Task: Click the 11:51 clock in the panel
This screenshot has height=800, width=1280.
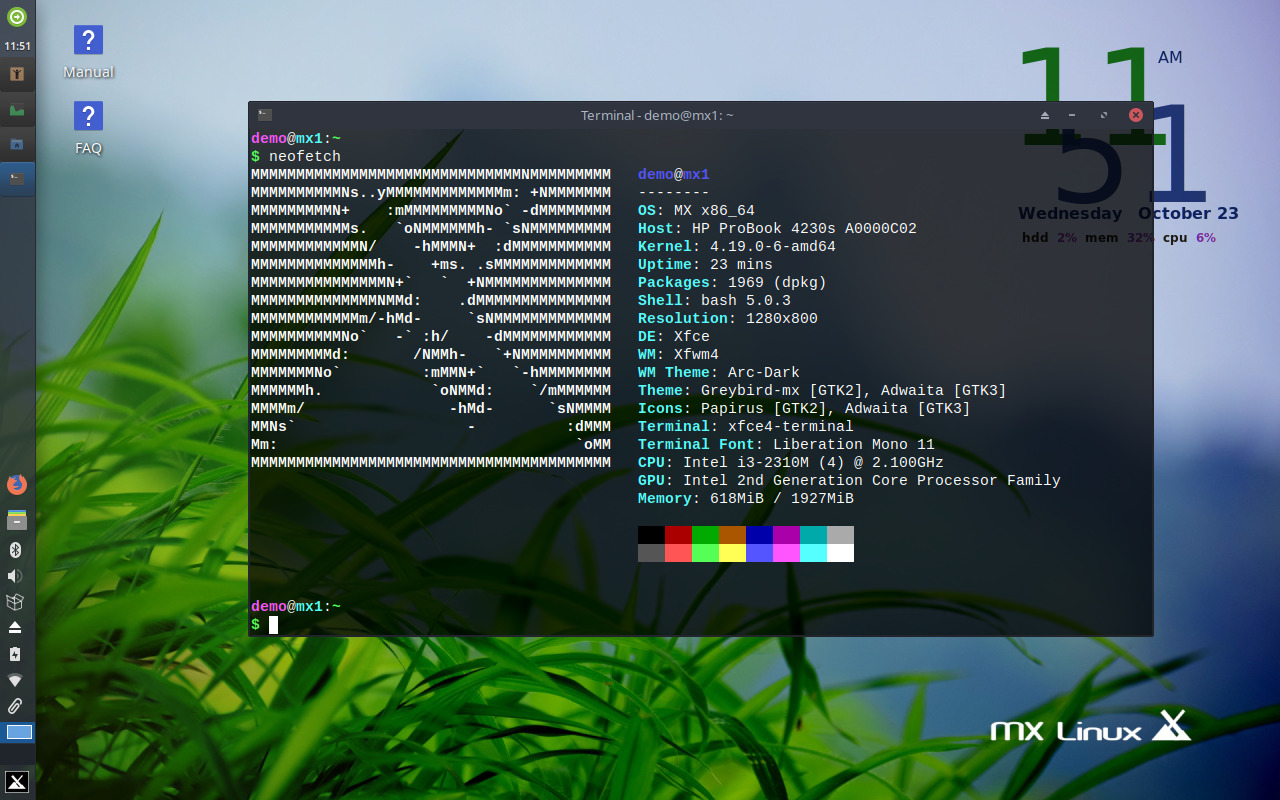Action: pyautogui.click(x=17, y=45)
